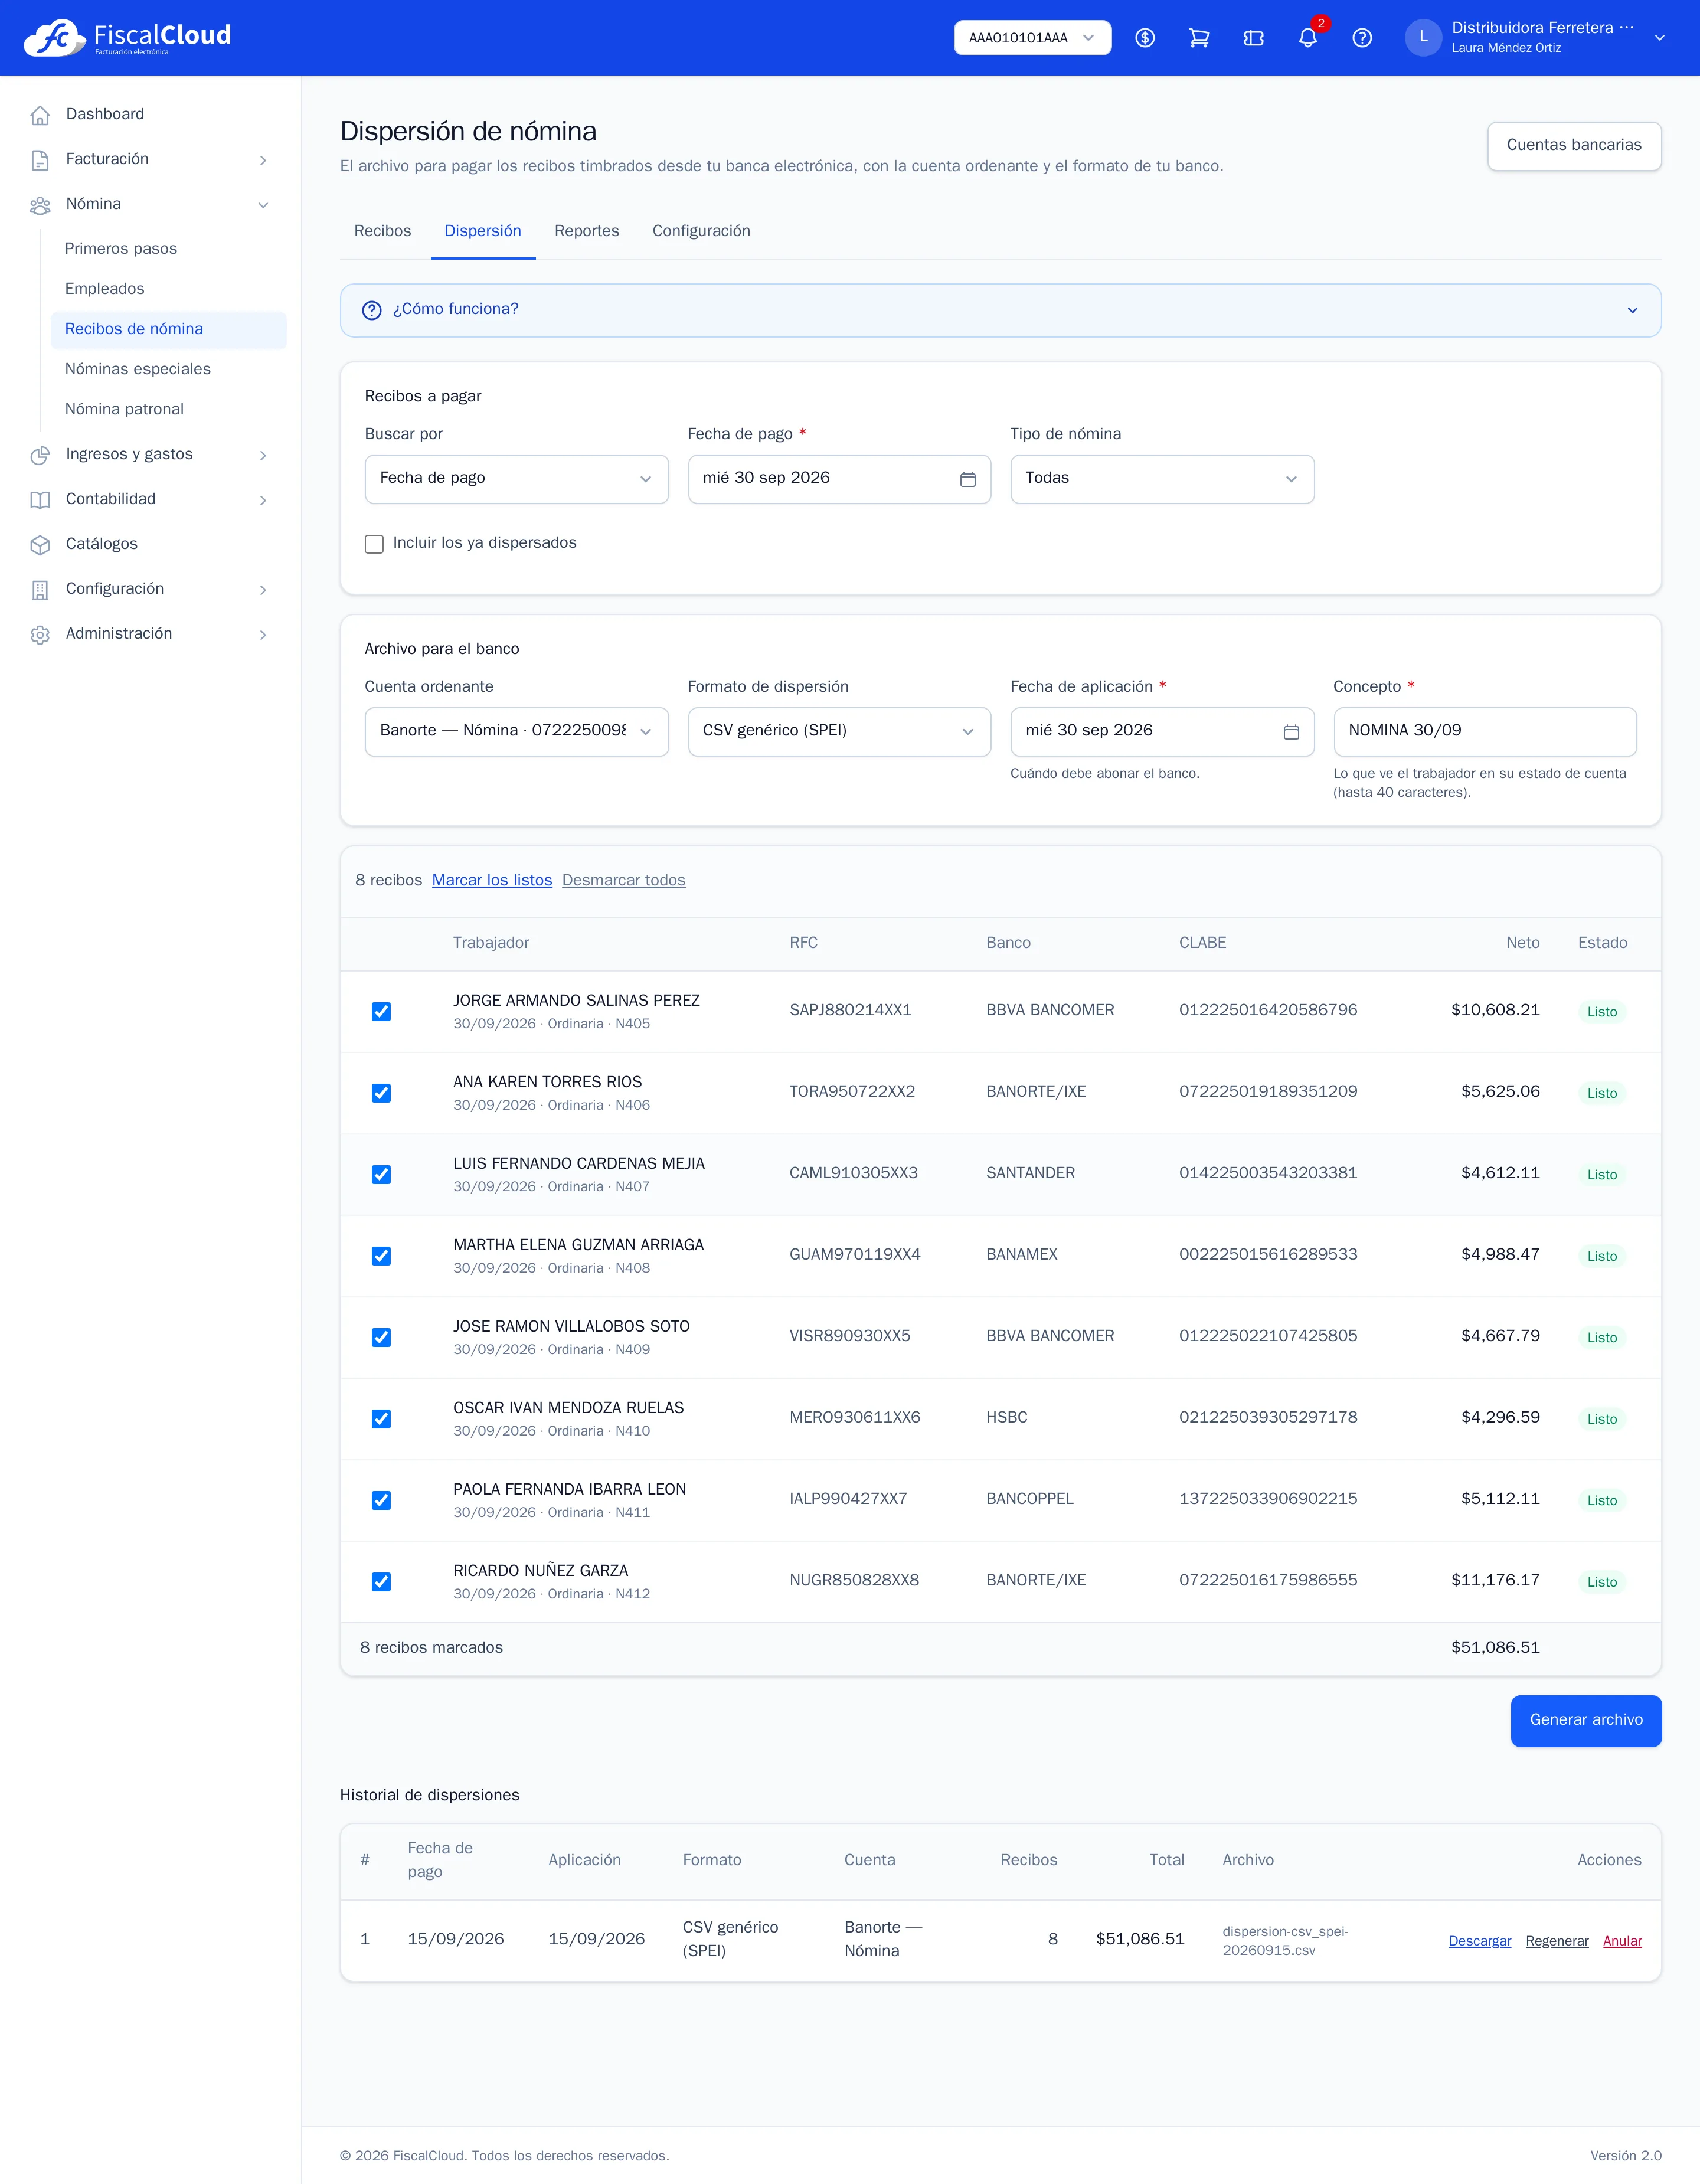The width and height of the screenshot is (1700, 2184).
Task: Click the Fecha de aplicación calendar icon
Action: click(x=1291, y=732)
